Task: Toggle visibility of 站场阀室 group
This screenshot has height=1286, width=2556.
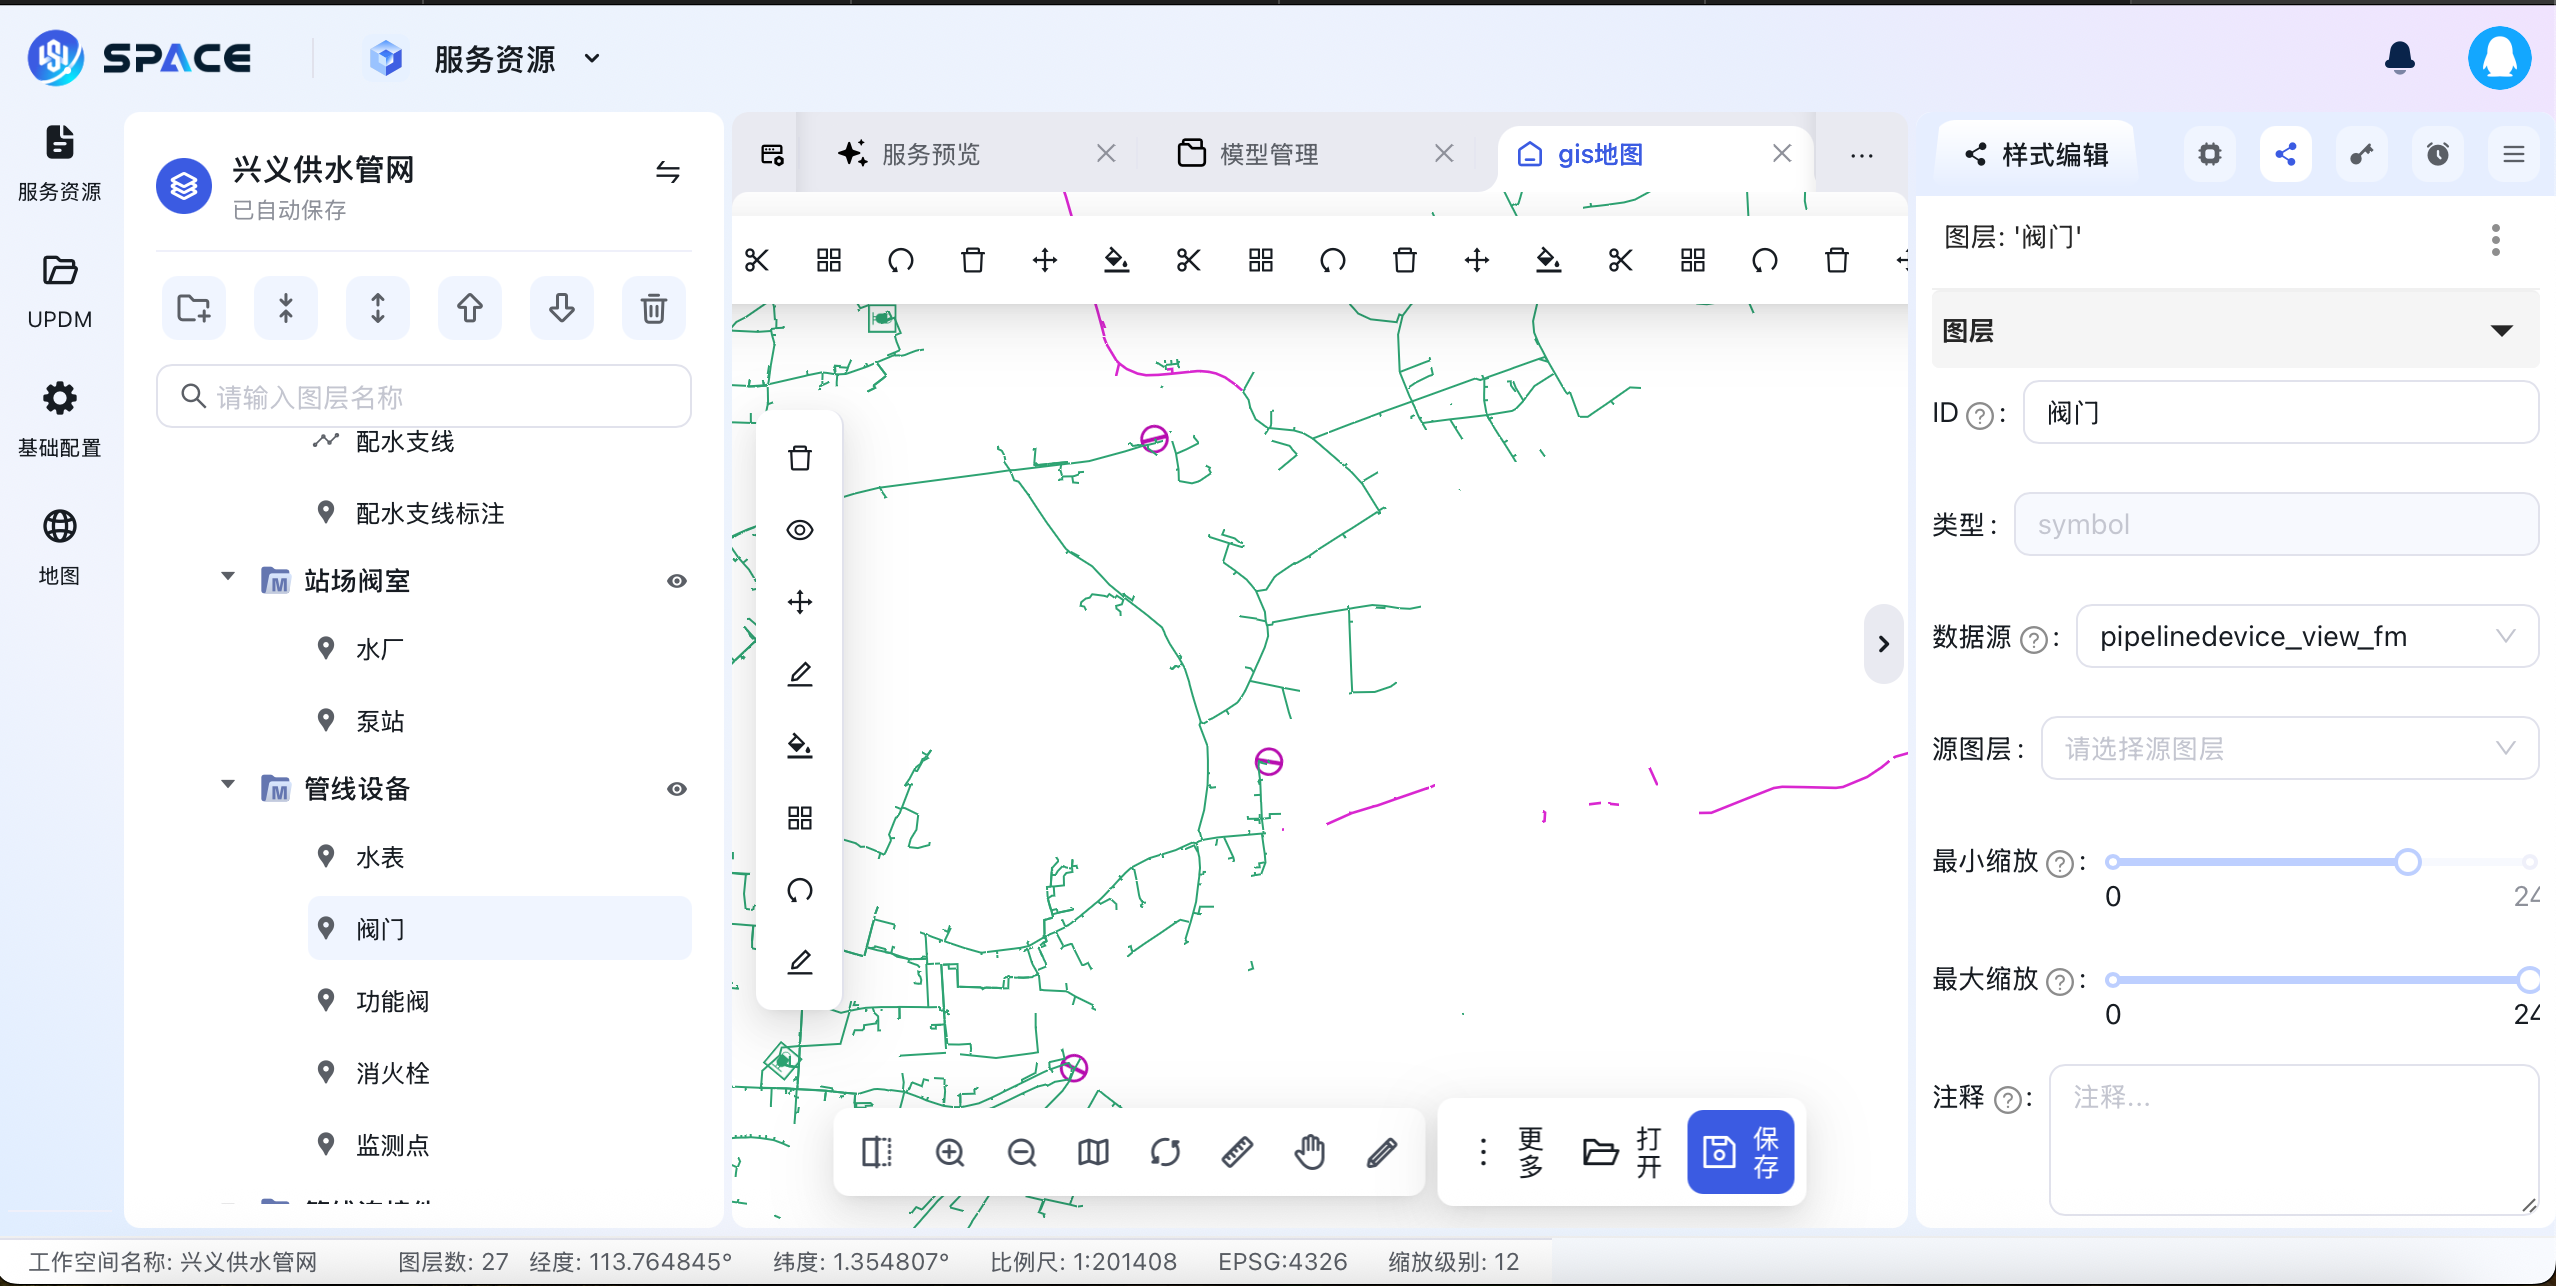Action: tap(677, 581)
